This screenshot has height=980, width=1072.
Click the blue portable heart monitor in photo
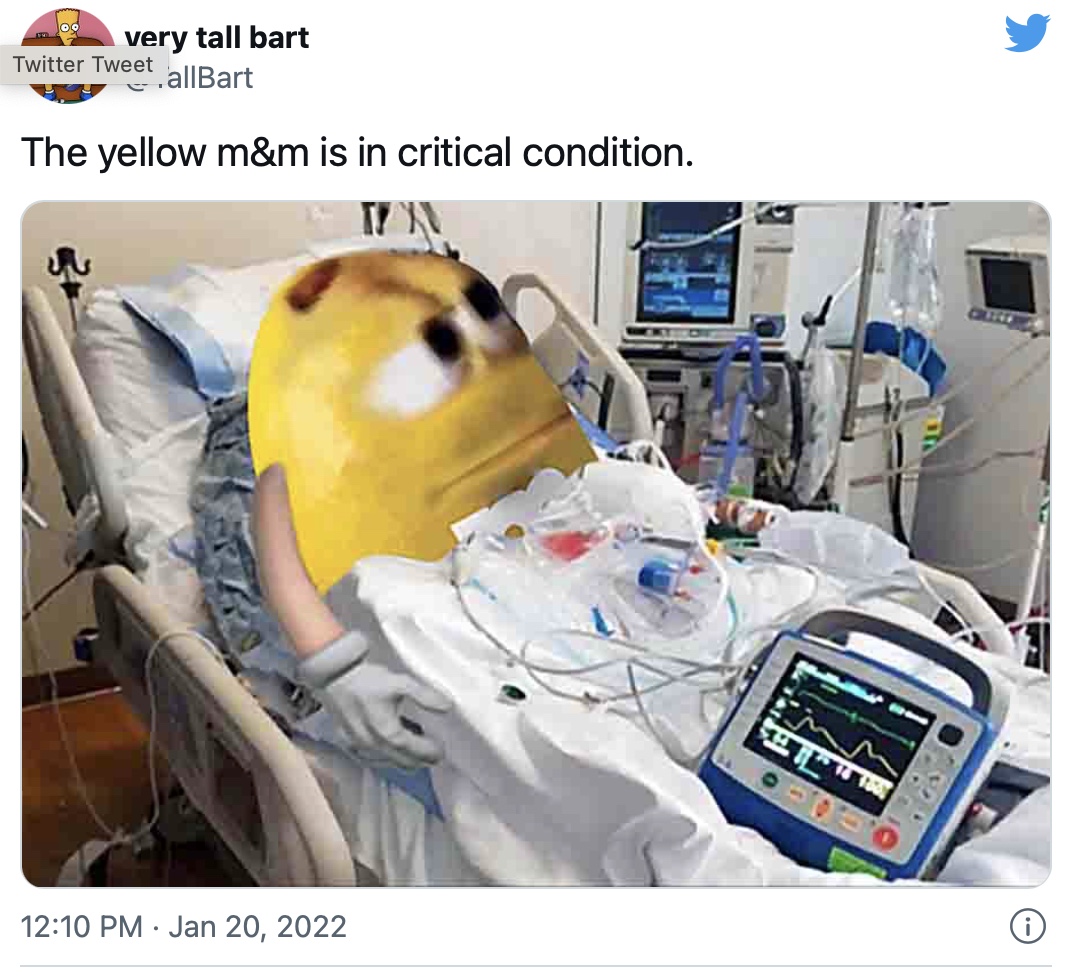(851, 739)
